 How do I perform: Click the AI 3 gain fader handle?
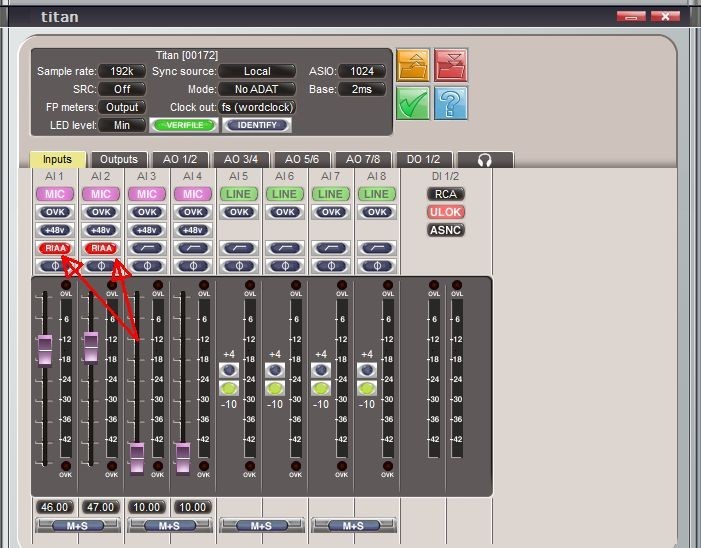pos(137,459)
